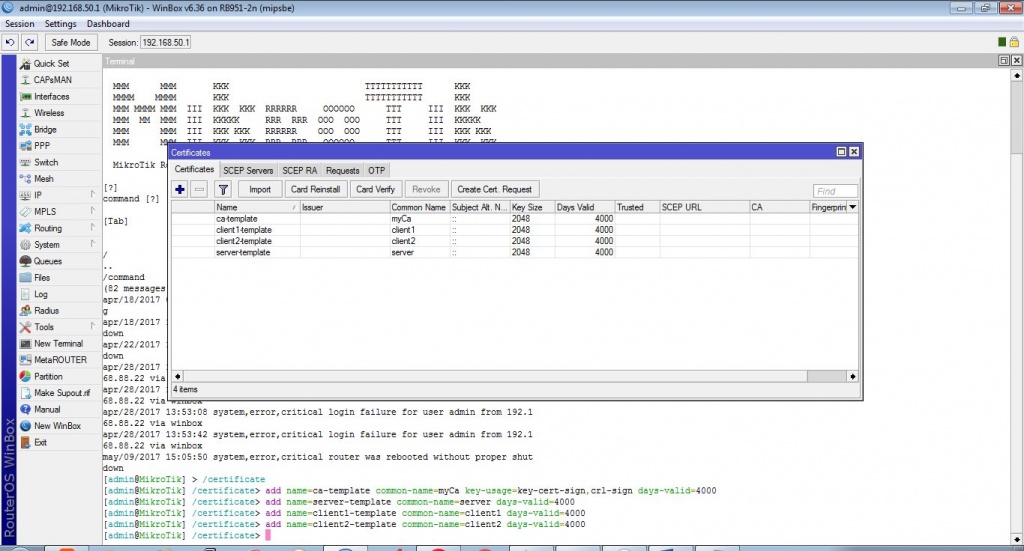Click the Revoke button

(x=426, y=189)
